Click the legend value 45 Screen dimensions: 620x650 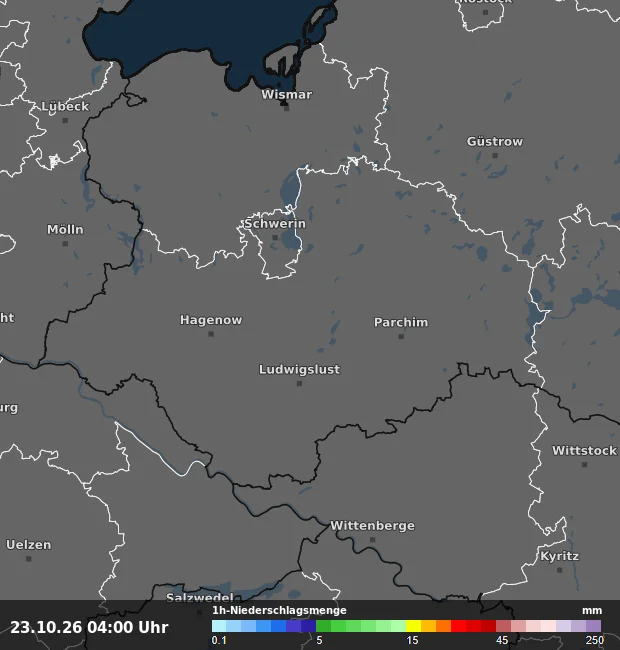point(502,640)
